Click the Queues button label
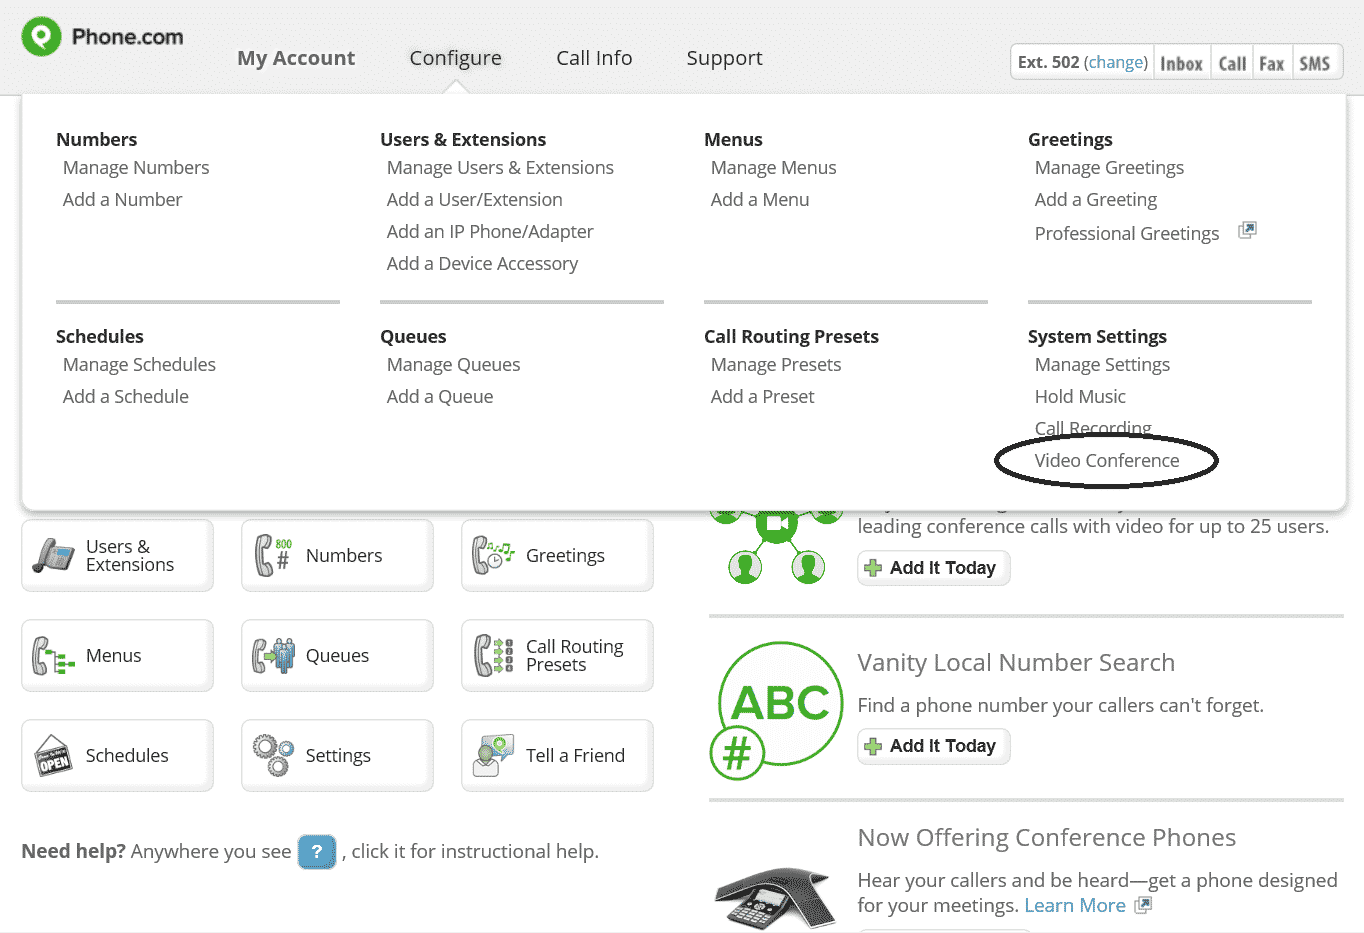 [337, 656]
